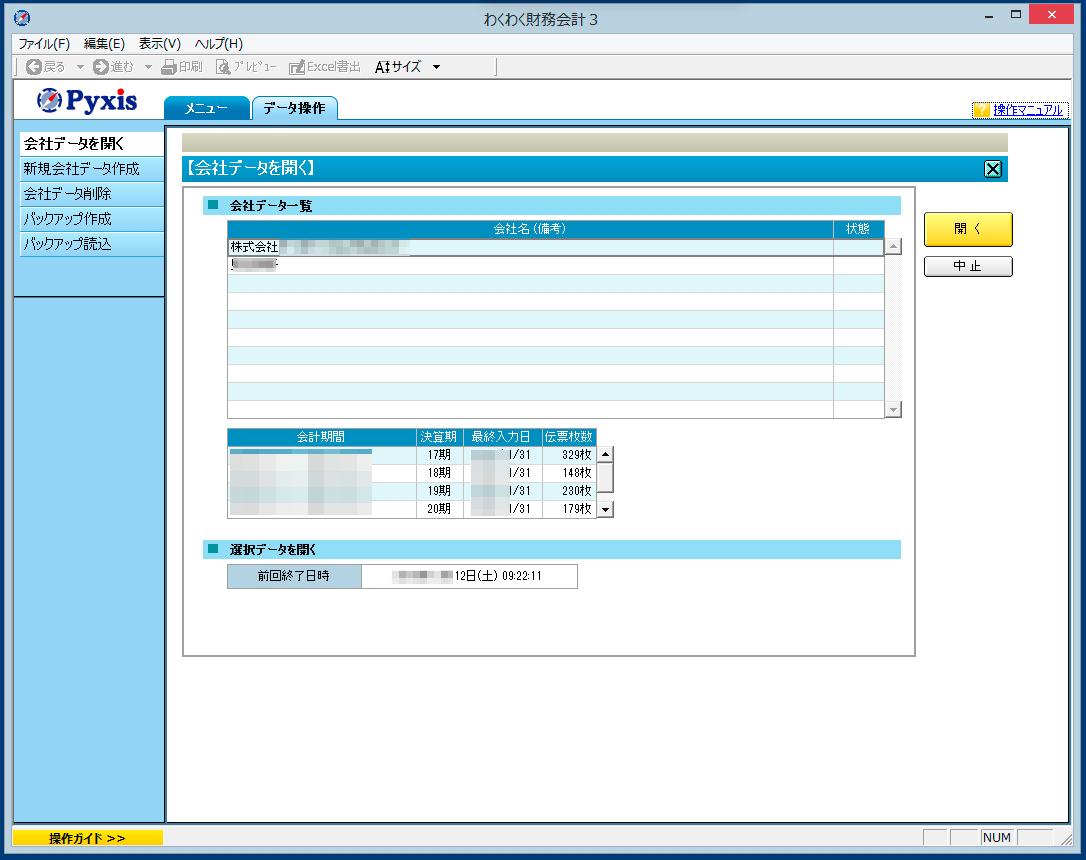
Task: Click the Forward (進む) toolbar icon
Action: pyautogui.click(x=100, y=66)
